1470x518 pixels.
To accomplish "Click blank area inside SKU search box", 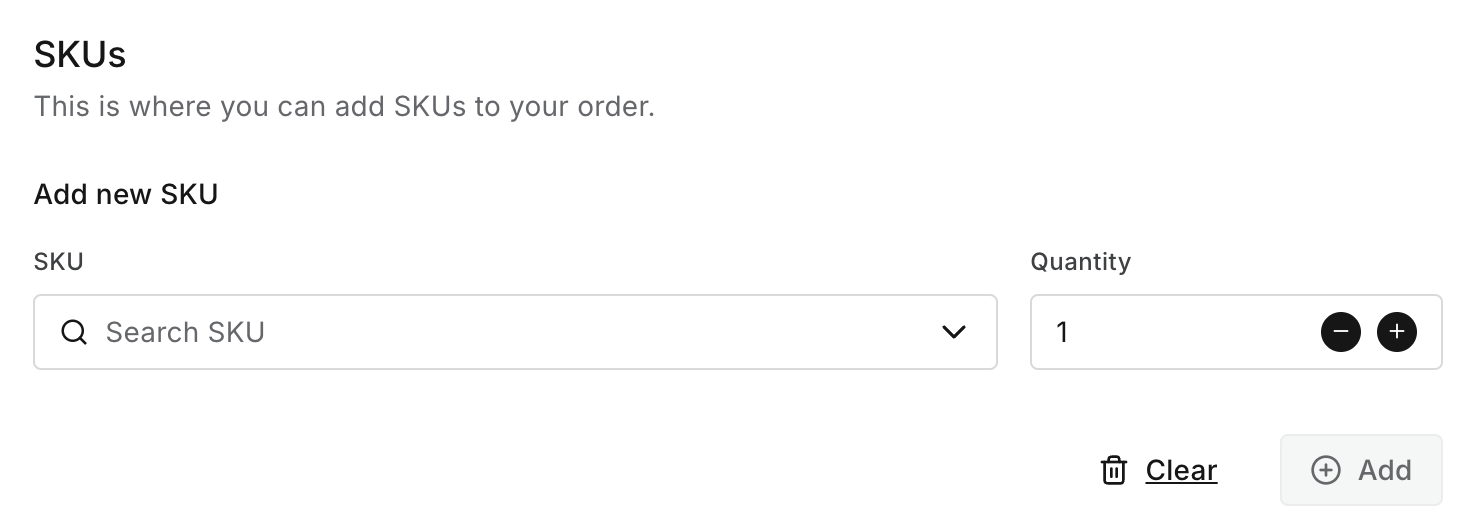I will click(x=600, y=332).
